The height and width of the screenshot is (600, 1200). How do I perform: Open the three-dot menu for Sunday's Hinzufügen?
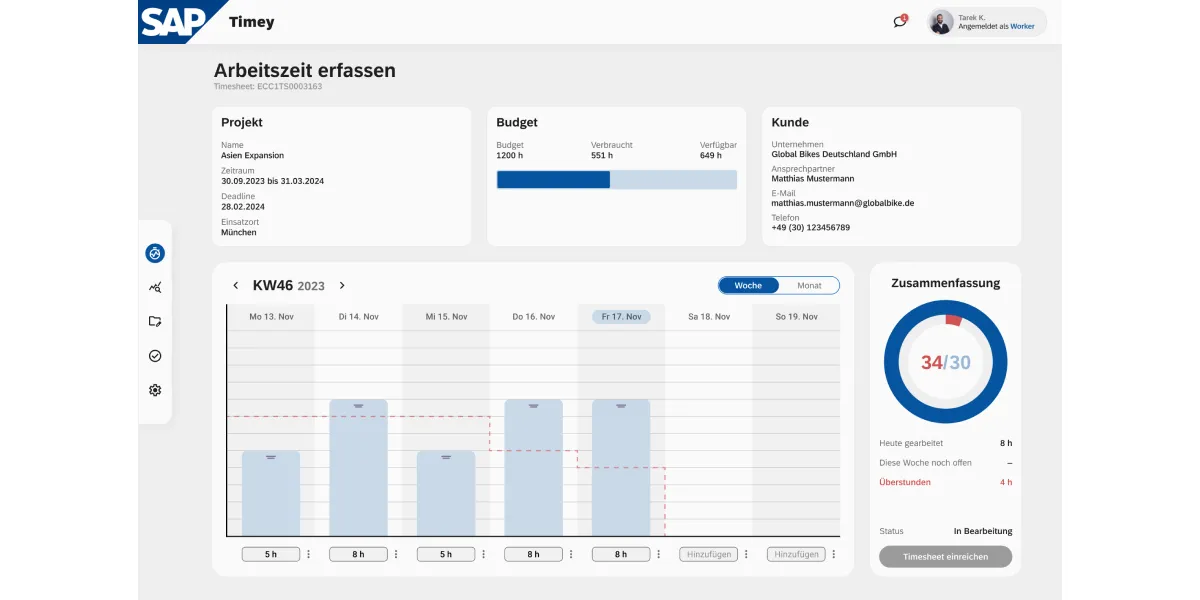point(833,554)
